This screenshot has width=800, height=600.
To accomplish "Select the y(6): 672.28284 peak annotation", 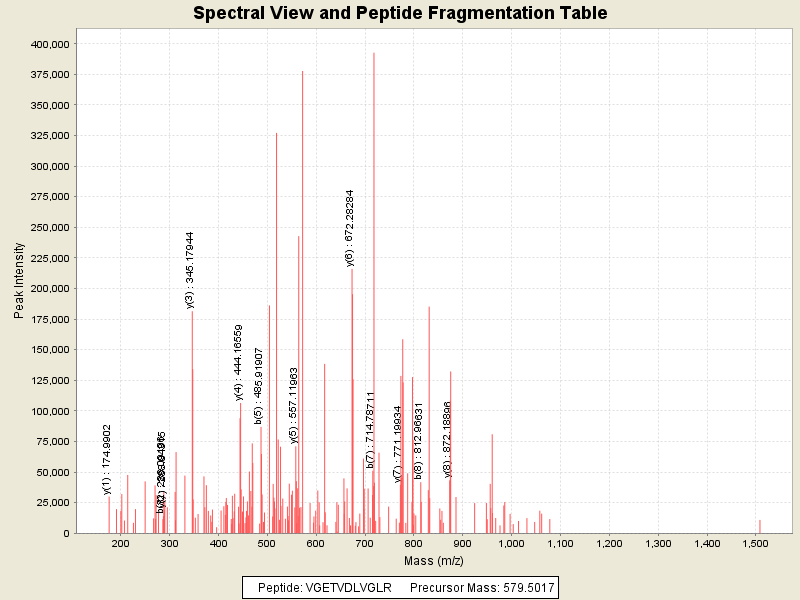I will coord(350,230).
